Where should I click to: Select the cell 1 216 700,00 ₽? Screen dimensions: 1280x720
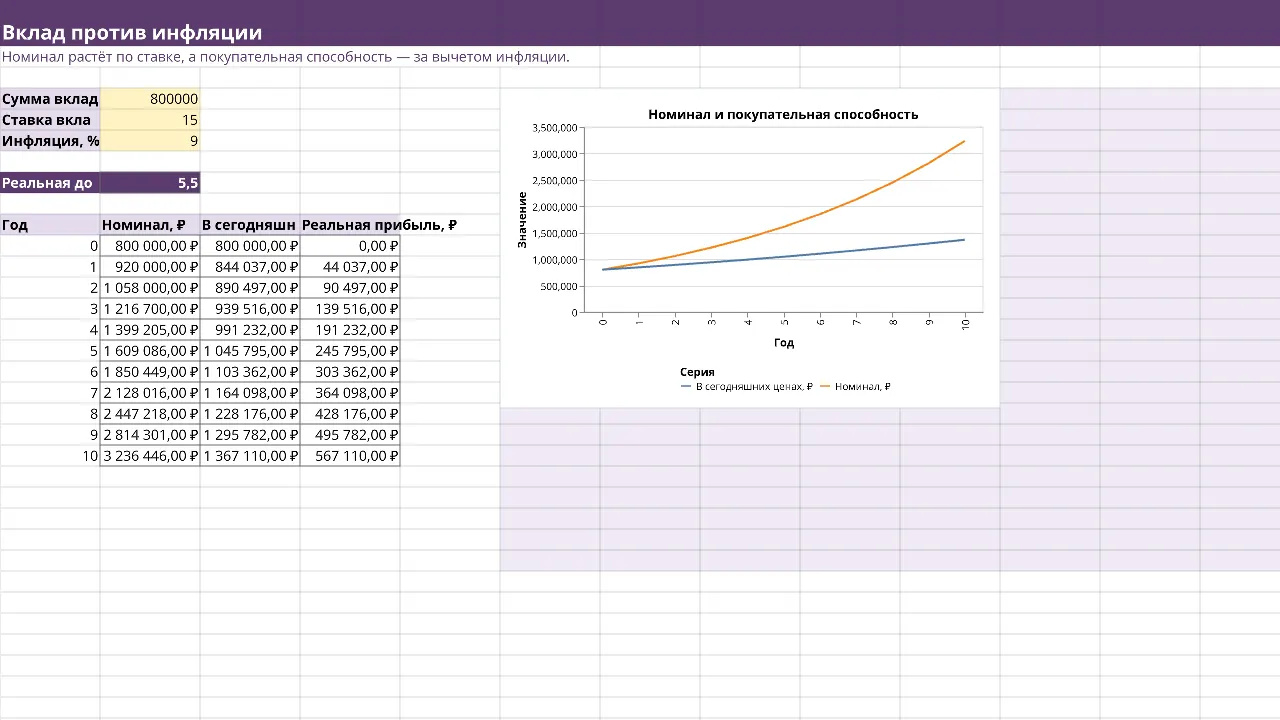coord(150,309)
